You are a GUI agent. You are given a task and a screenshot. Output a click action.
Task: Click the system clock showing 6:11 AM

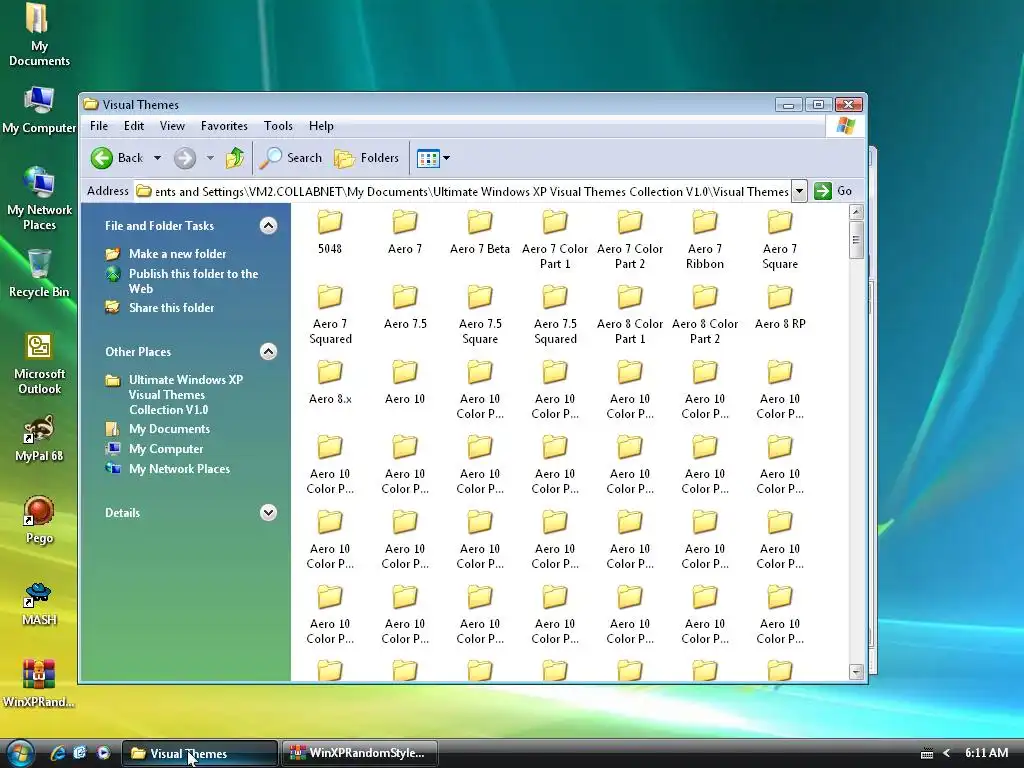tap(986, 753)
